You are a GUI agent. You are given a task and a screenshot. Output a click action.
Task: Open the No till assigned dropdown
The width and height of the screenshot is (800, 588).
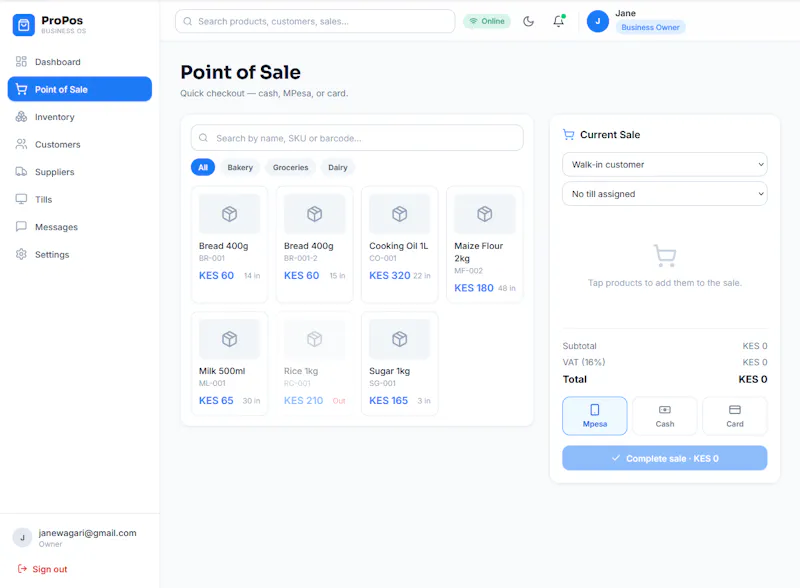(x=665, y=194)
